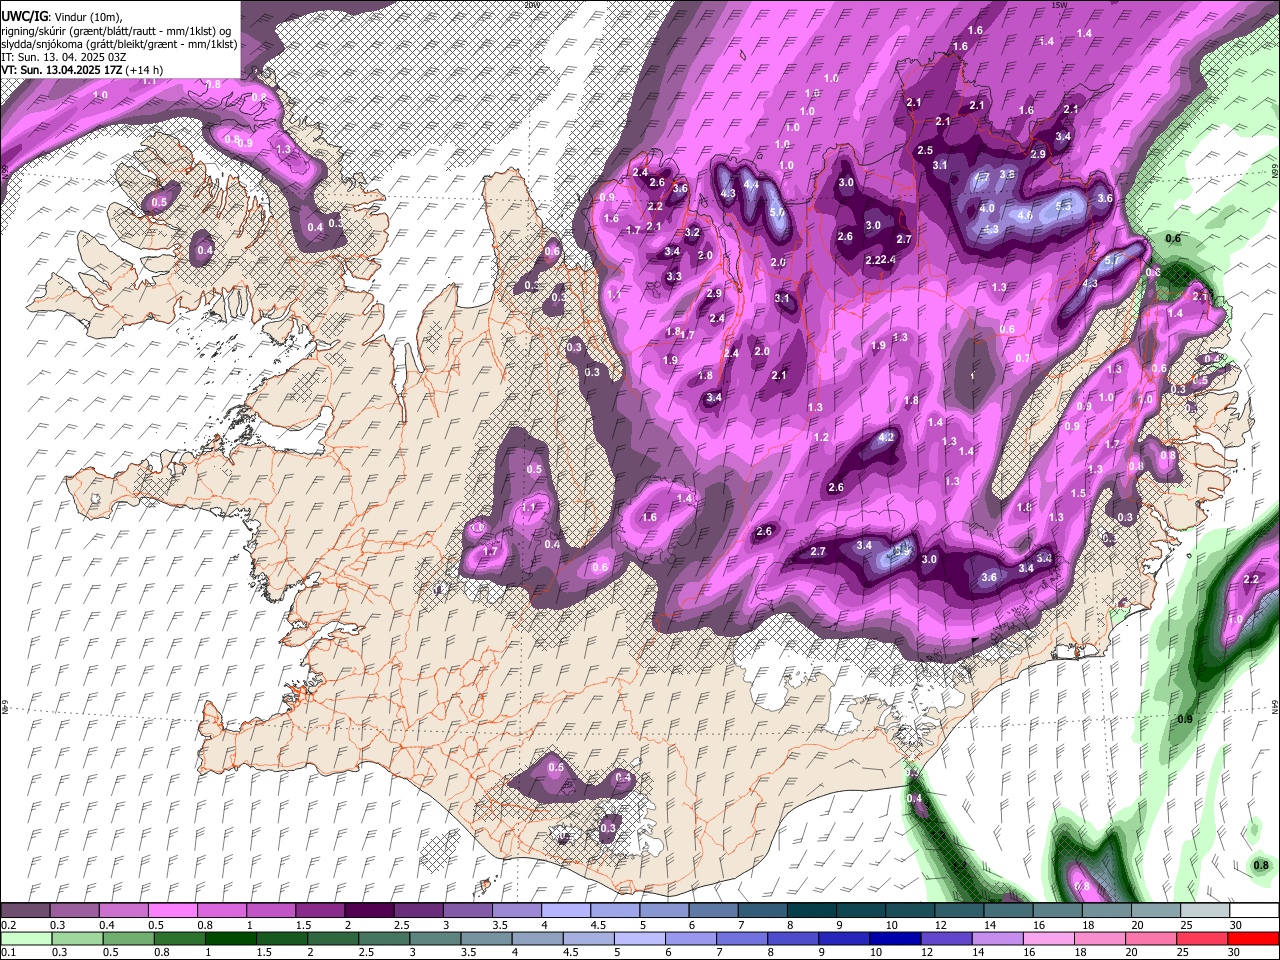1280x960 pixels.
Task: Click the '4.4' snowfall value on the map
Action: [x=752, y=185]
